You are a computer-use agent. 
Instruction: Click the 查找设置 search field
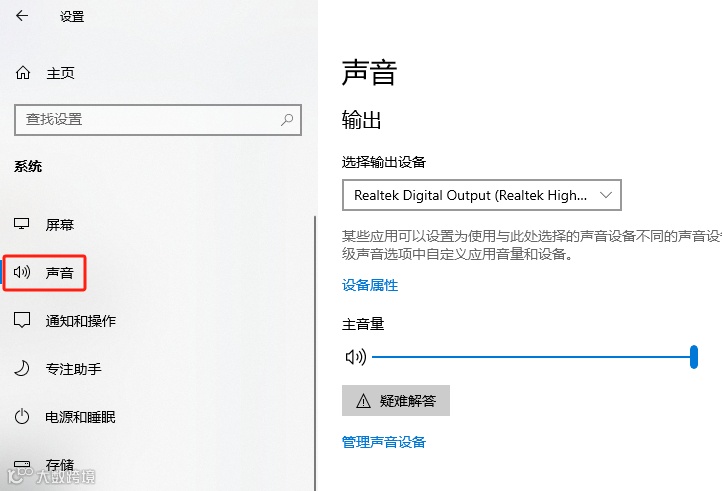tap(158, 120)
